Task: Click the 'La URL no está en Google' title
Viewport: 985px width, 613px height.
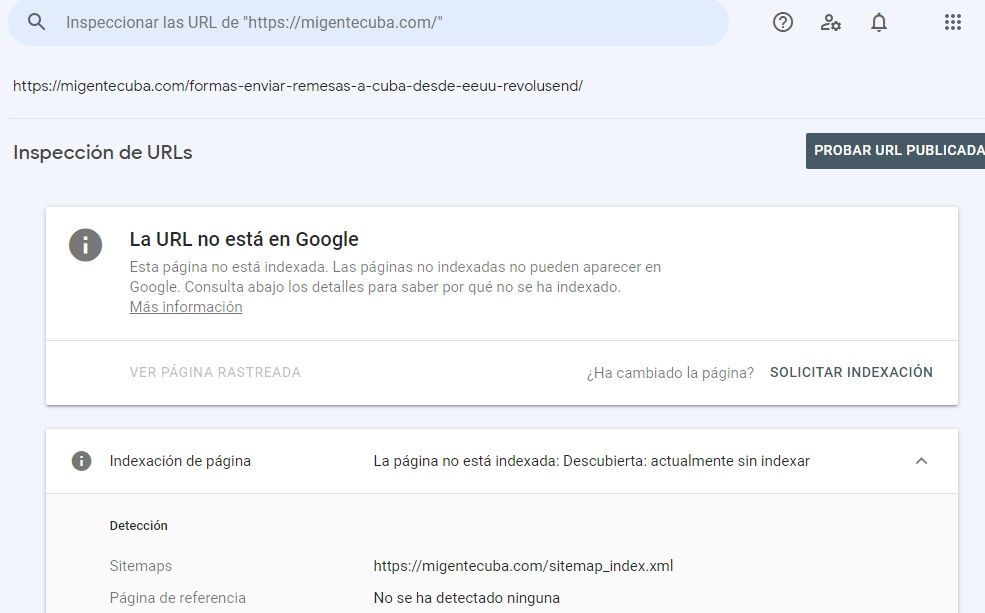Action: 244,239
